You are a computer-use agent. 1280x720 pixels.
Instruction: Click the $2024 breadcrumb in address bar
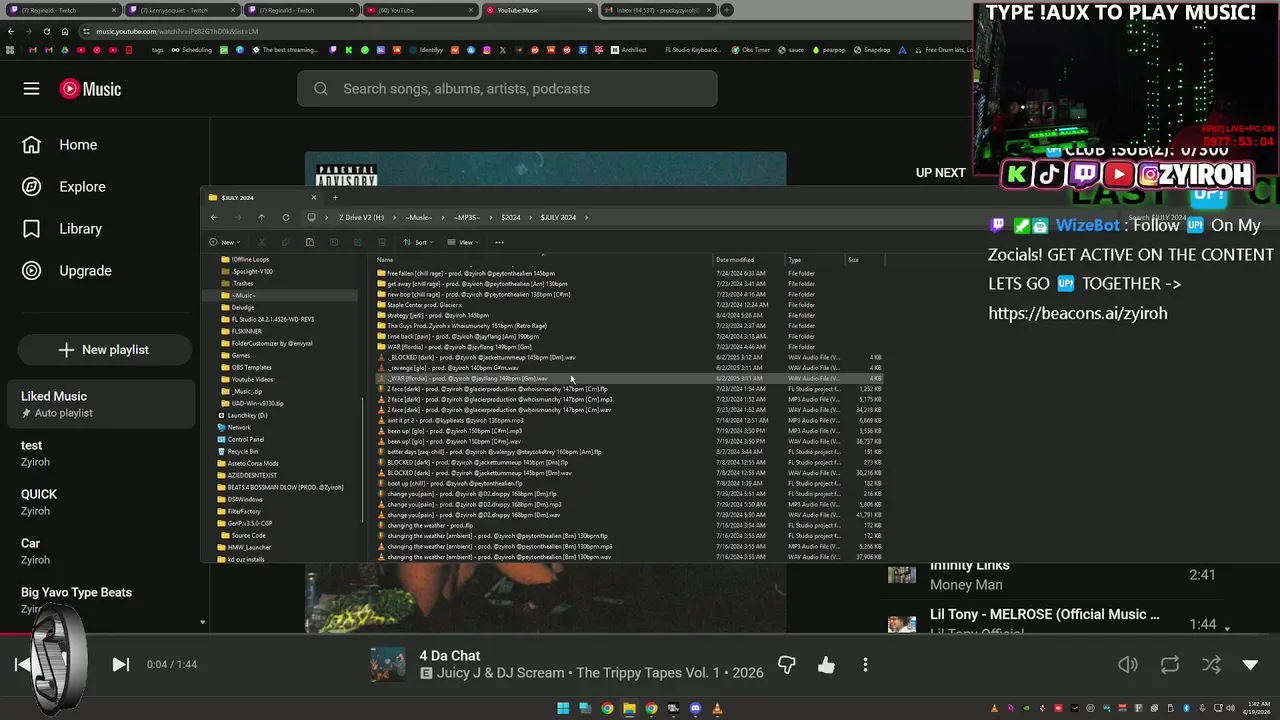pos(511,217)
